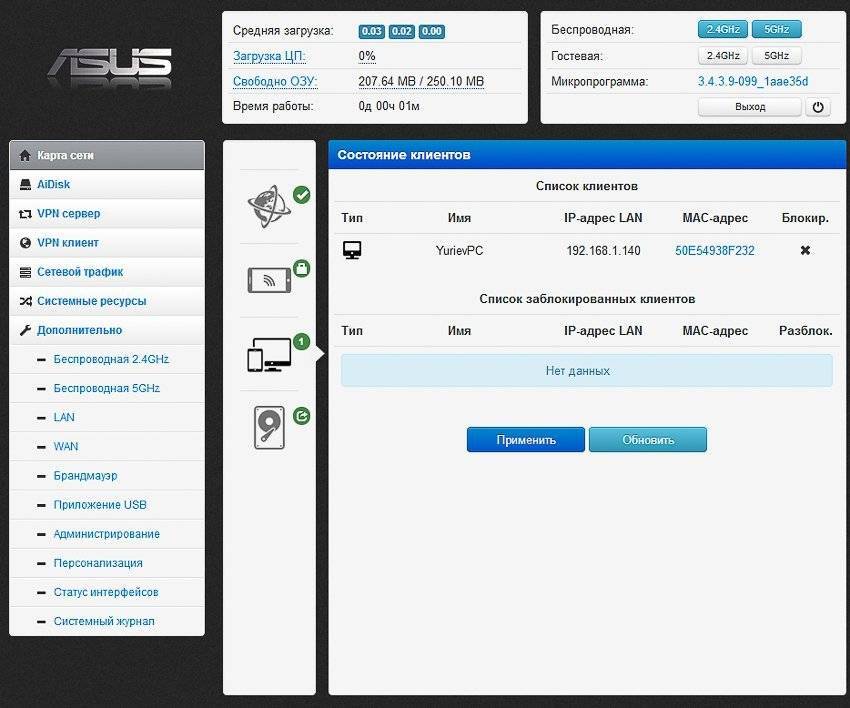Toggle the guest 5GHz network
This screenshot has height=708, width=850.
776,55
